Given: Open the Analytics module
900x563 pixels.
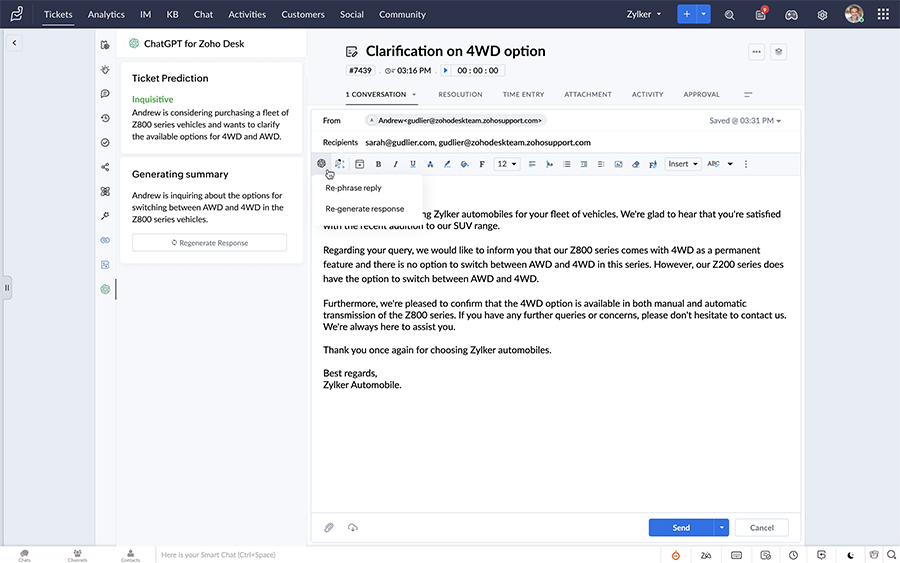Looking at the screenshot, I should 106,14.
